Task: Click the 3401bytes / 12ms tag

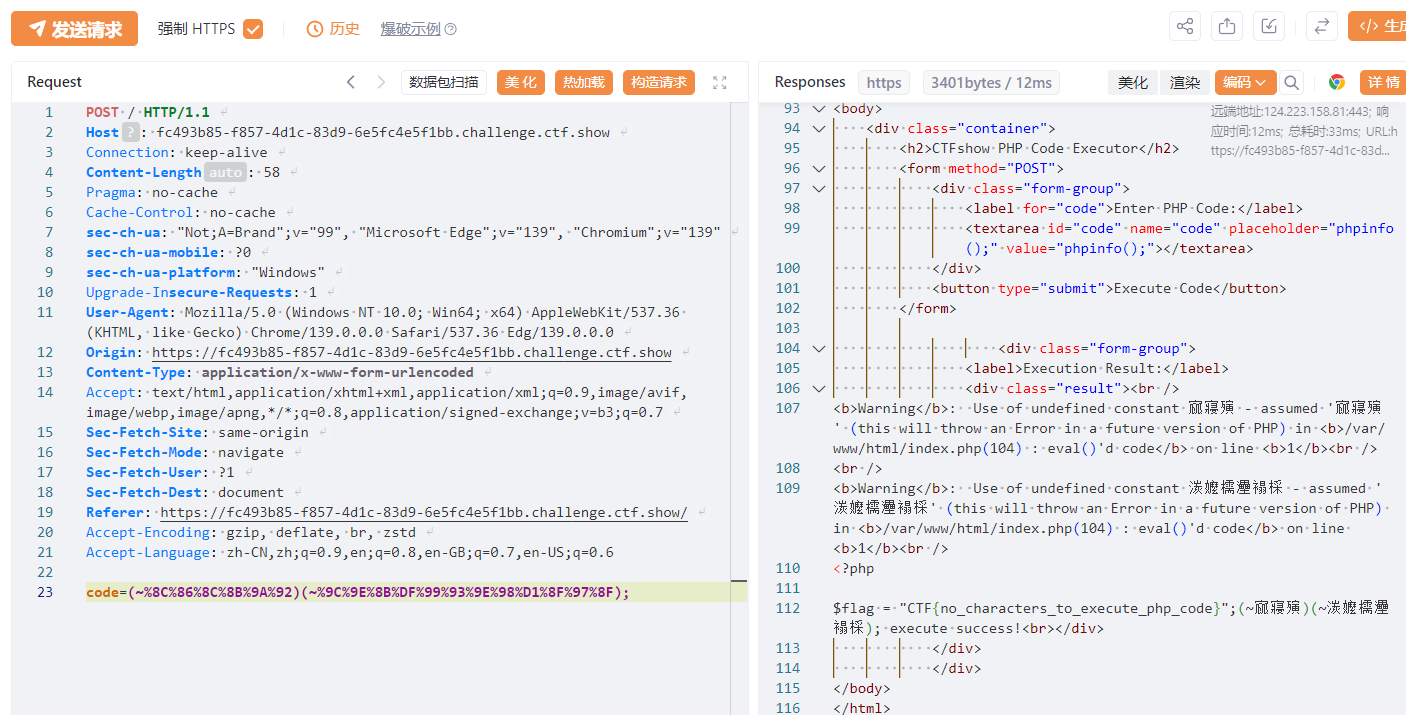Action: click(991, 83)
